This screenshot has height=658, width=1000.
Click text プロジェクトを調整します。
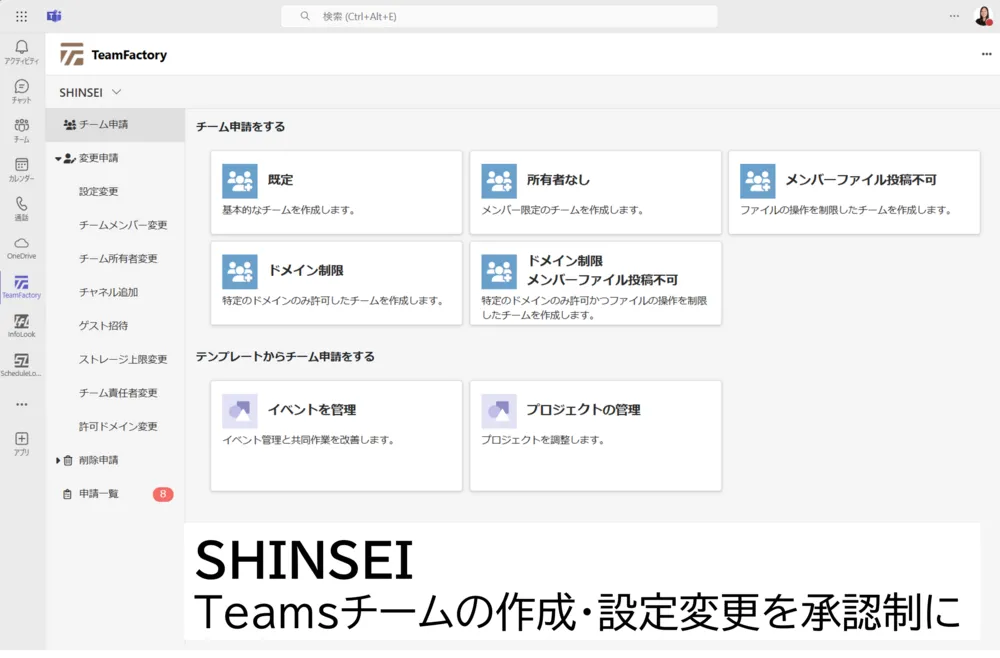point(543,440)
